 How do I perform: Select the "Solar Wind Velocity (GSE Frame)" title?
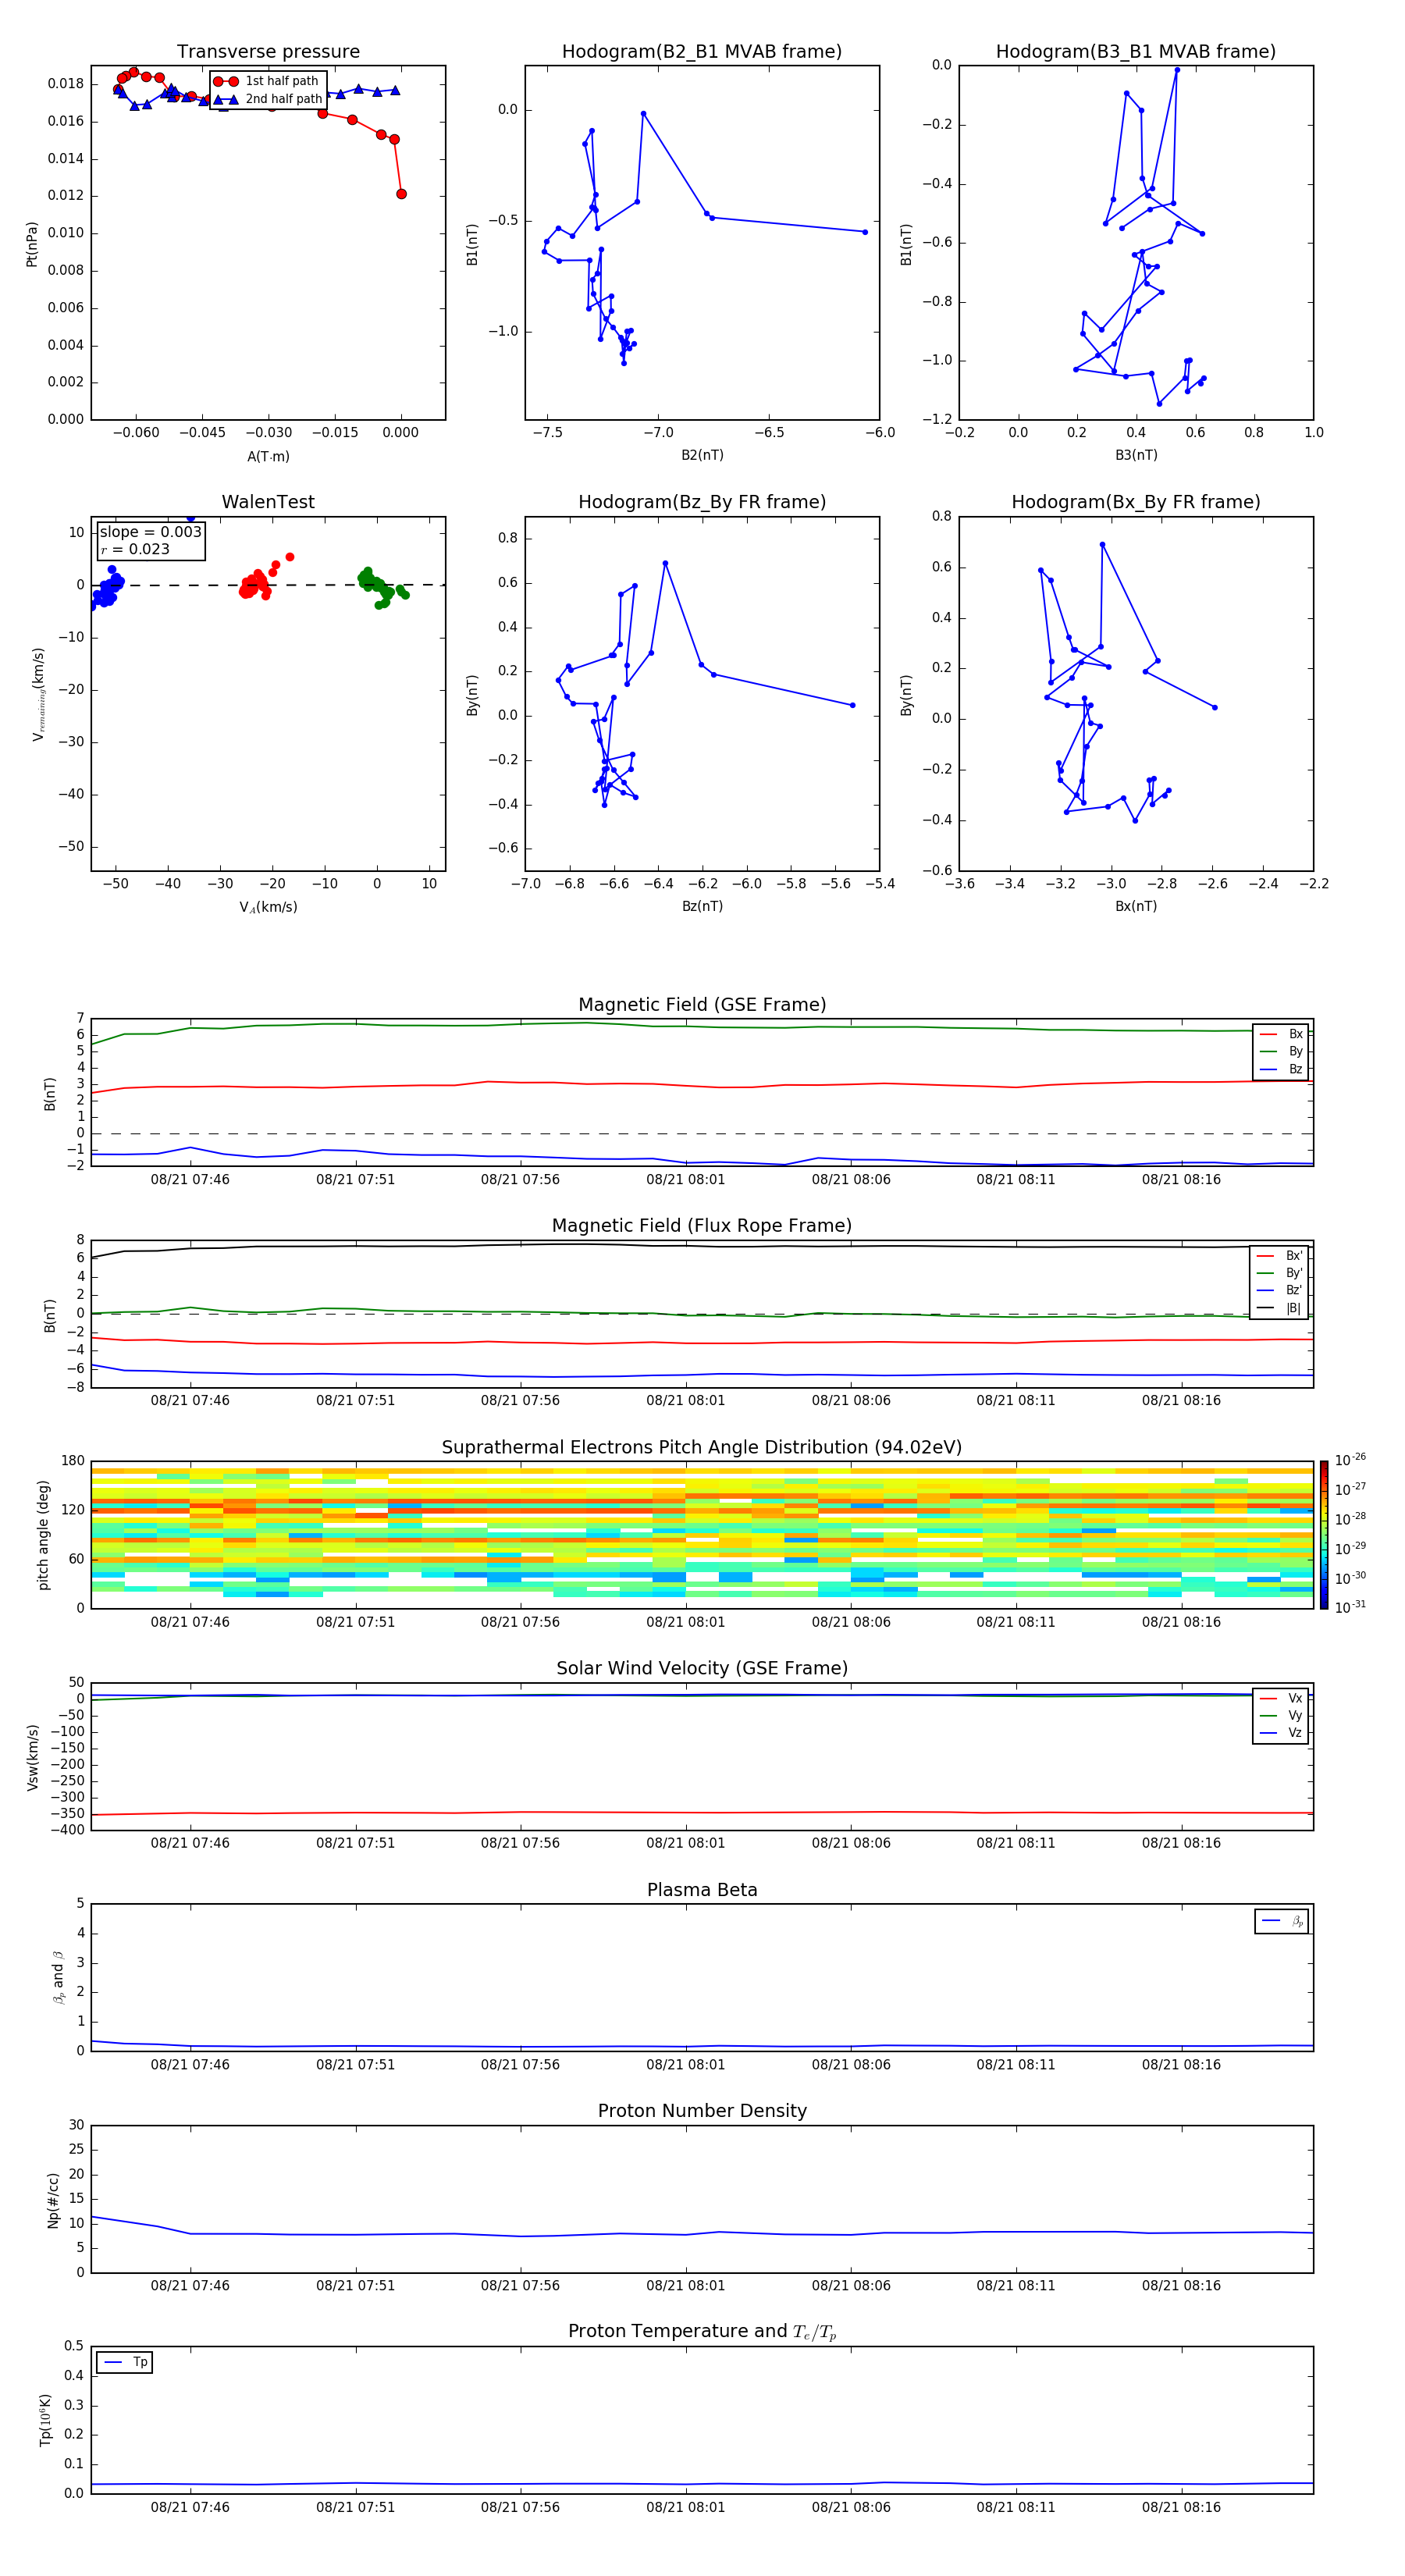pyautogui.click(x=702, y=1668)
